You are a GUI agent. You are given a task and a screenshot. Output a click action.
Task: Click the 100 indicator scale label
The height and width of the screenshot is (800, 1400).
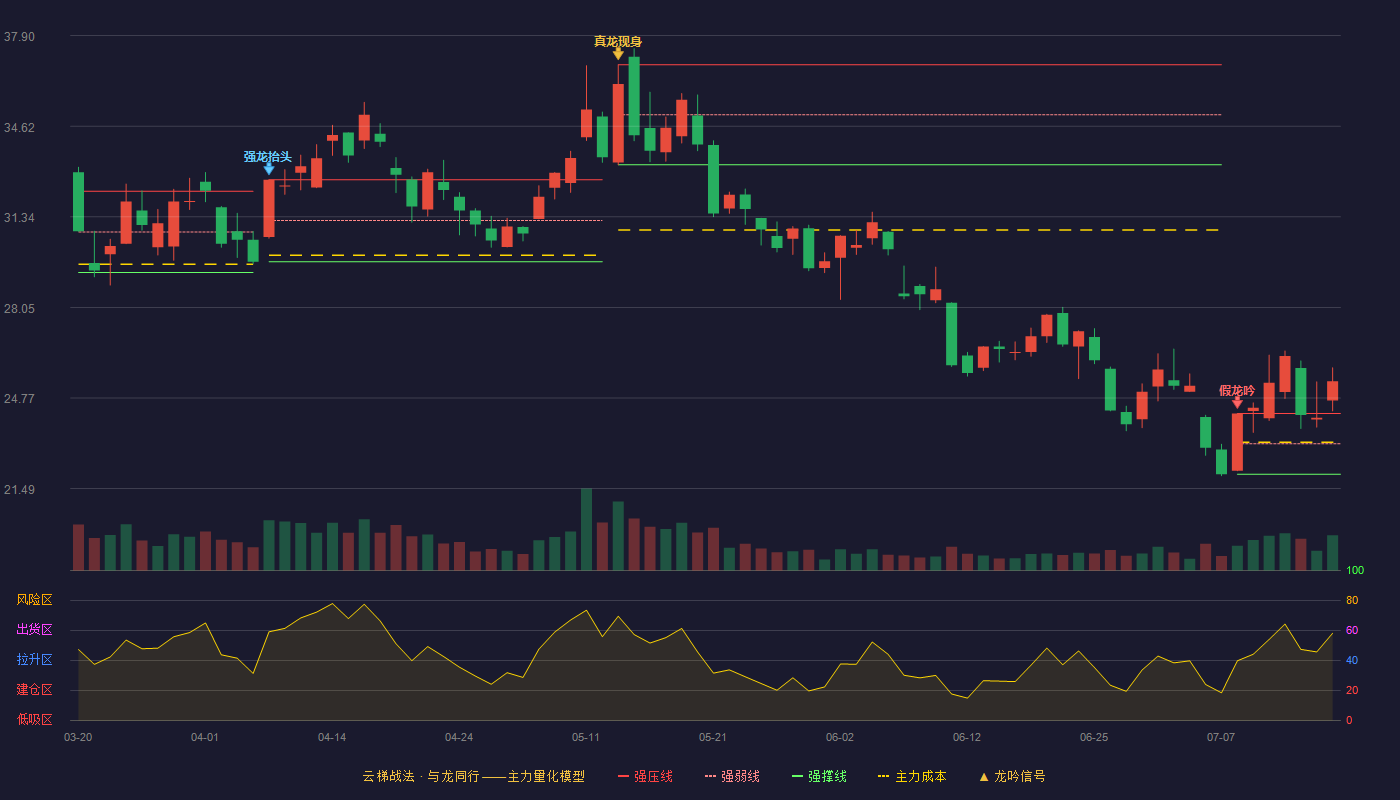coord(1355,571)
